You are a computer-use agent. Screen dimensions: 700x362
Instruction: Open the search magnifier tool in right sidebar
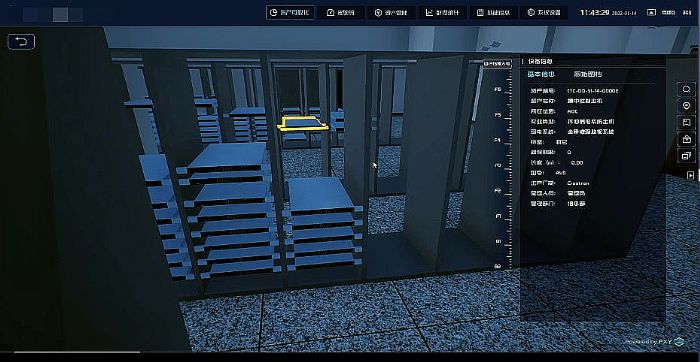(687, 89)
